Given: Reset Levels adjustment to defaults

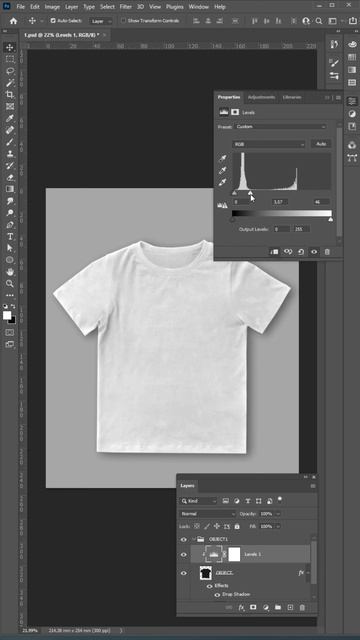Looking at the screenshot, I should pyautogui.click(x=301, y=252).
